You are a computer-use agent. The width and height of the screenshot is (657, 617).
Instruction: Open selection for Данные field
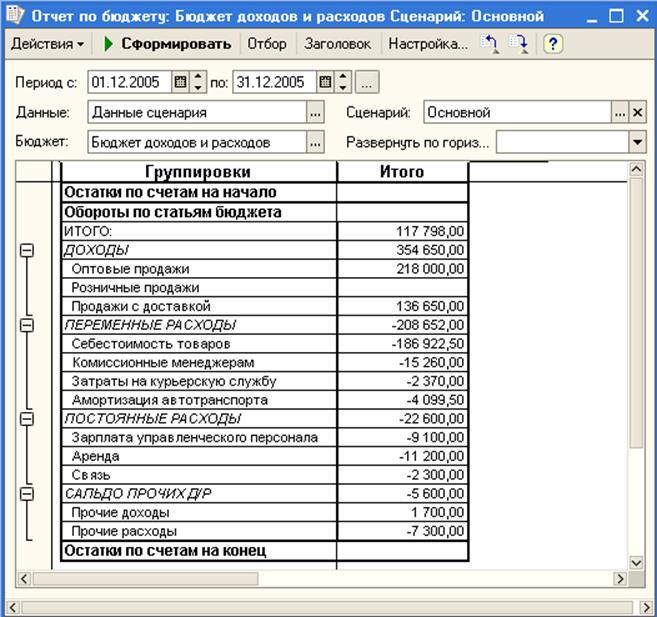(316, 112)
